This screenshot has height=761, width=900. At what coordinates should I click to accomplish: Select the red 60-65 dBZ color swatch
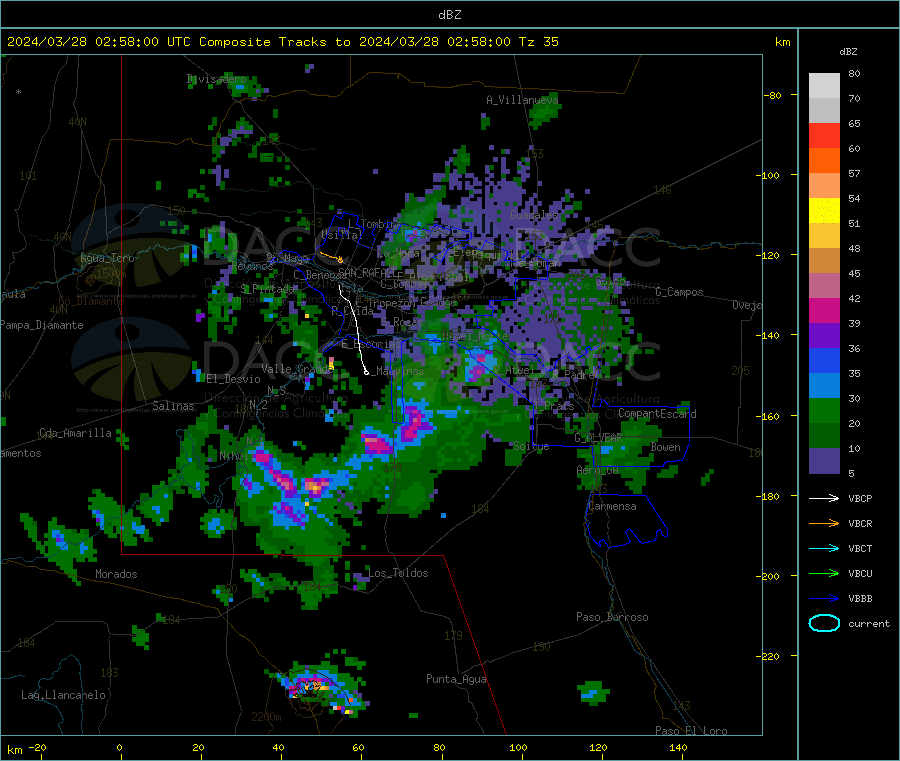pyautogui.click(x=824, y=135)
